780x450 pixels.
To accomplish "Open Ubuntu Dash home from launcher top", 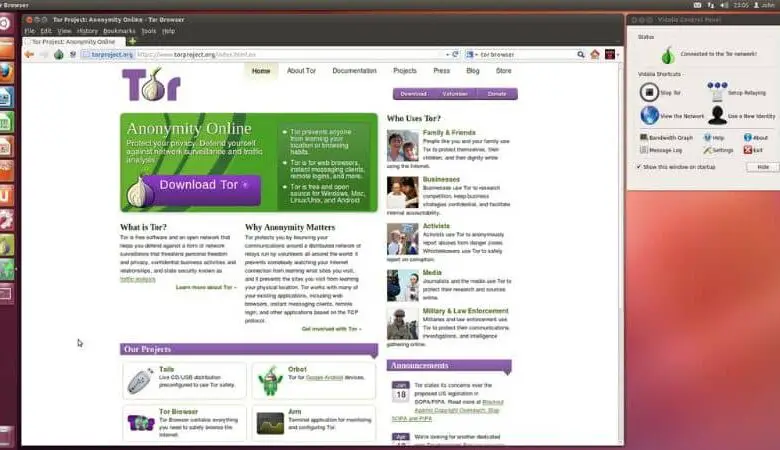I will [x=6, y=23].
